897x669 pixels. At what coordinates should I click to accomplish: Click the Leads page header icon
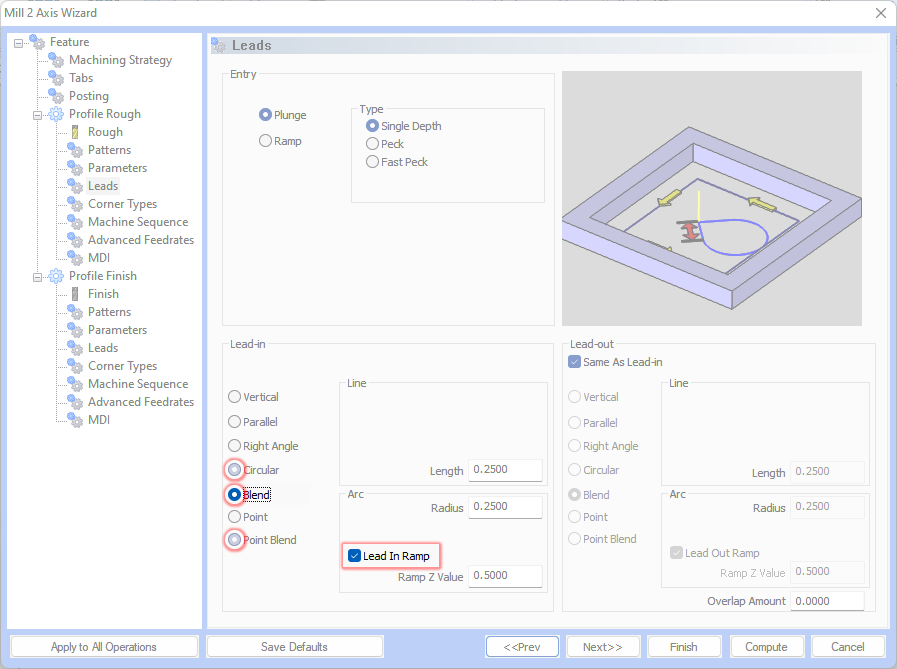coord(219,45)
